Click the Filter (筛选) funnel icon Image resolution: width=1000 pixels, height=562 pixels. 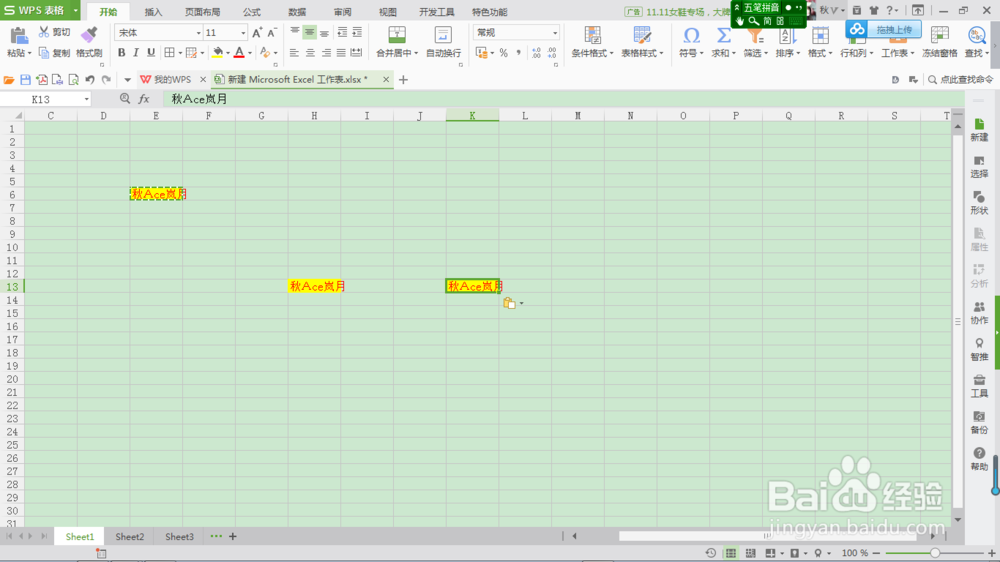coord(755,36)
